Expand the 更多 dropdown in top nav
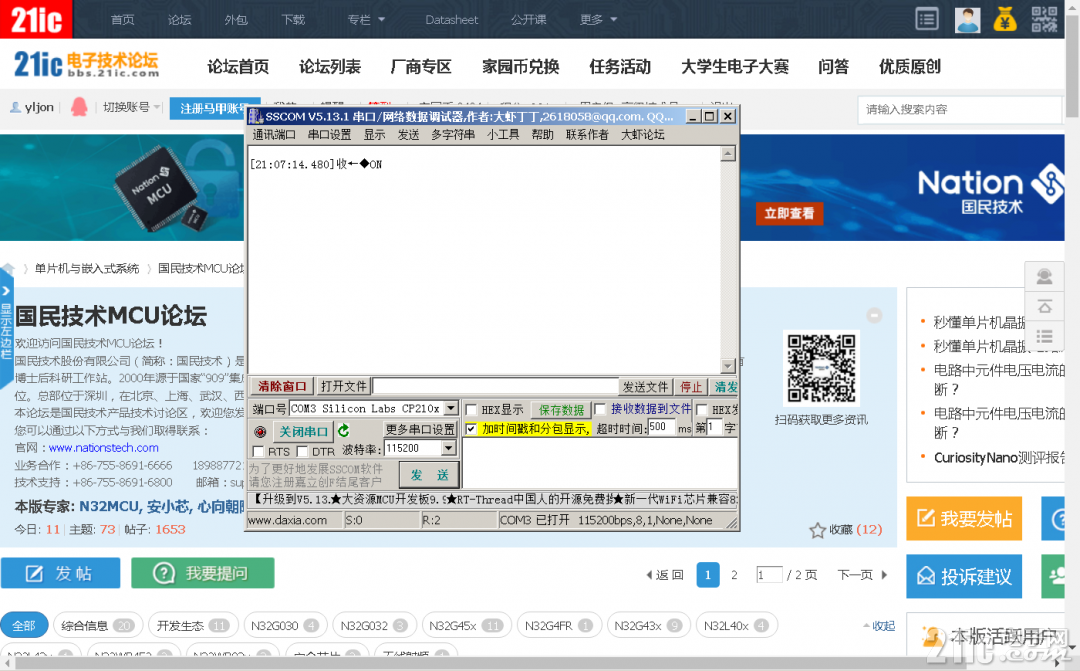The image size is (1080, 671). [598, 19]
